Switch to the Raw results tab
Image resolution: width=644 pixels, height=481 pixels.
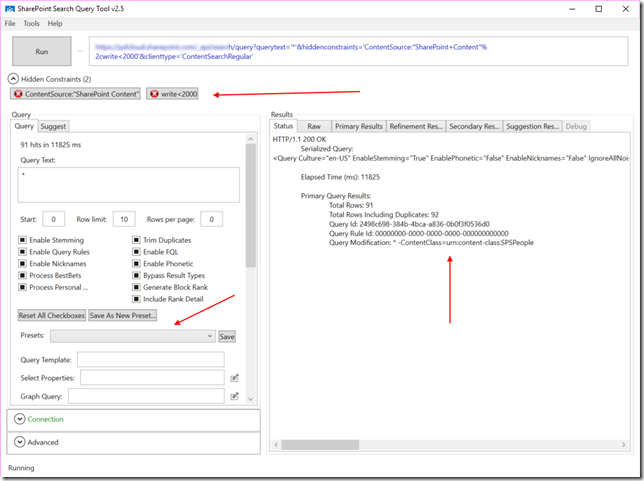click(x=314, y=127)
